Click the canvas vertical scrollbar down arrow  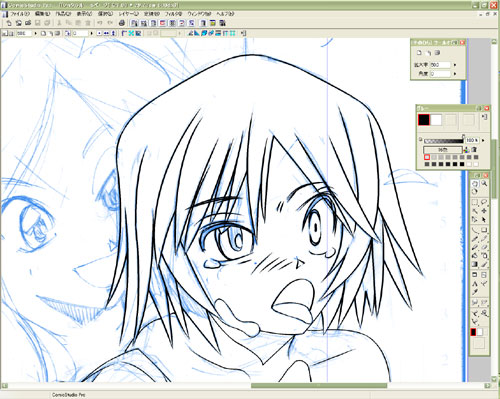(494, 379)
